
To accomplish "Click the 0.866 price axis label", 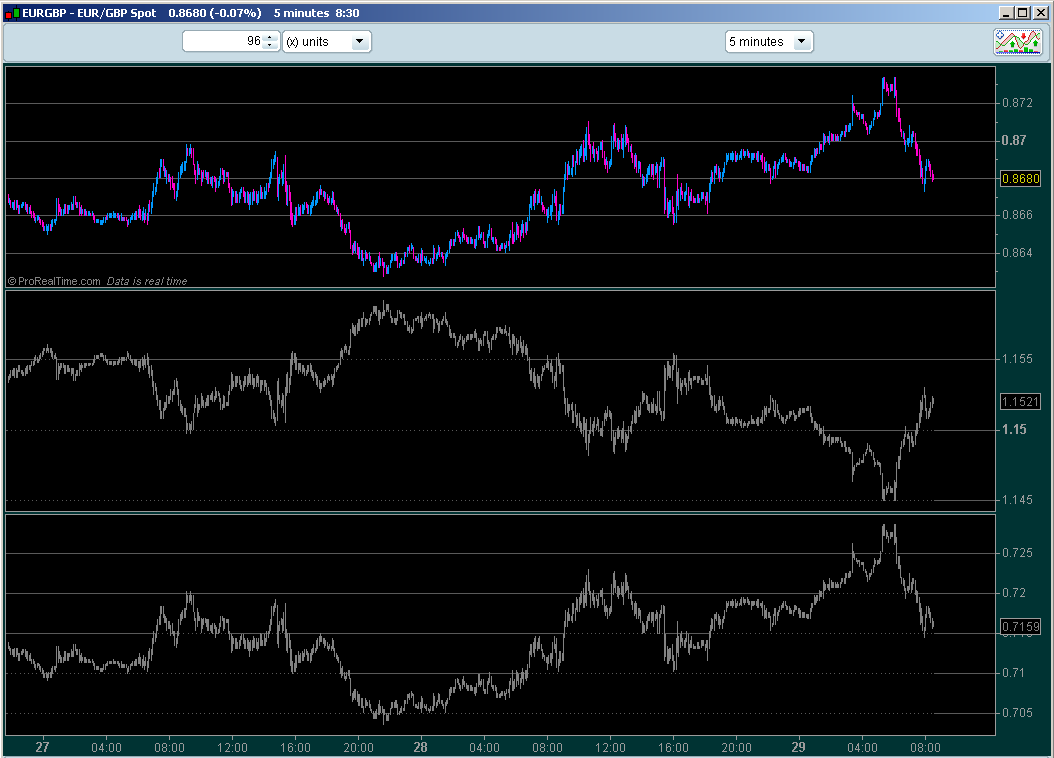I will tap(1017, 215).
